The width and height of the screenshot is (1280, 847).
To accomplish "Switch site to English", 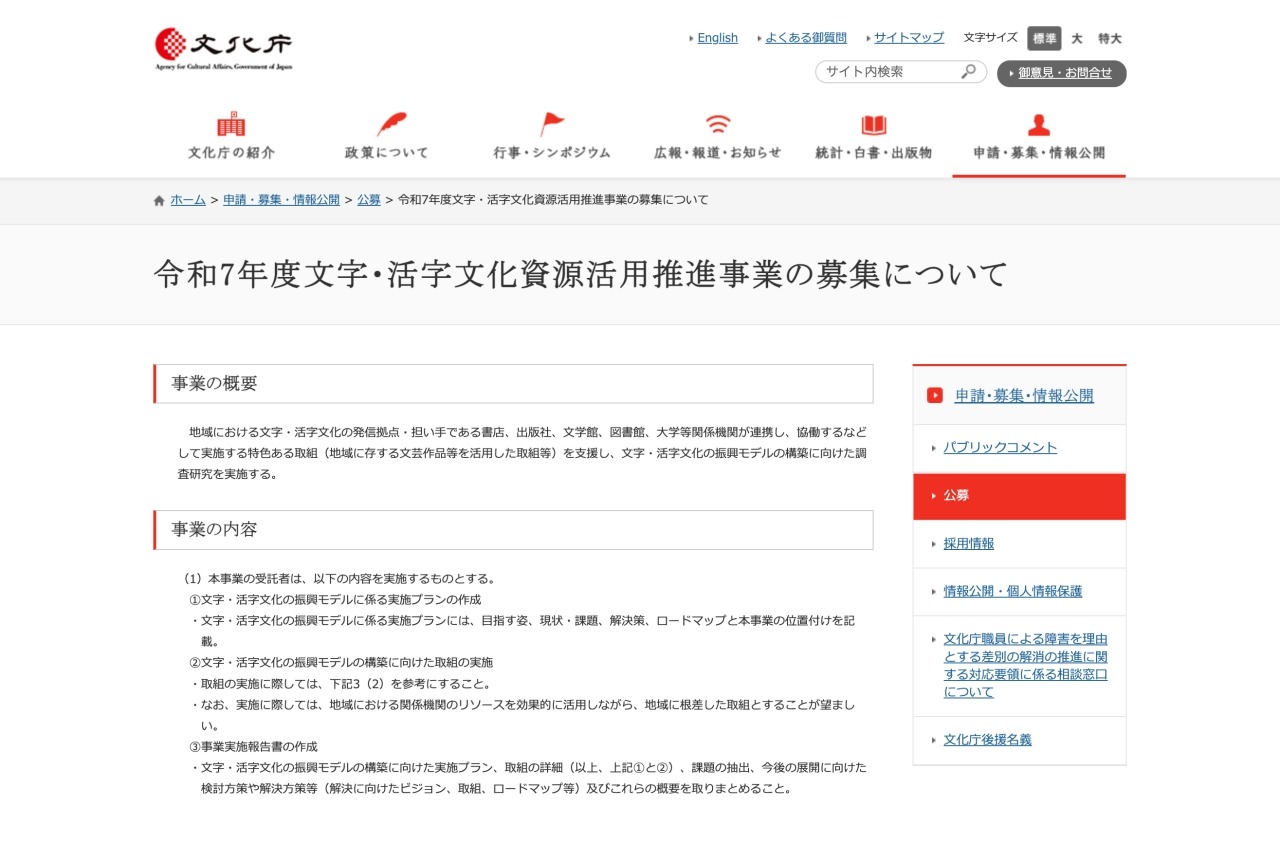I will (717, 38).
